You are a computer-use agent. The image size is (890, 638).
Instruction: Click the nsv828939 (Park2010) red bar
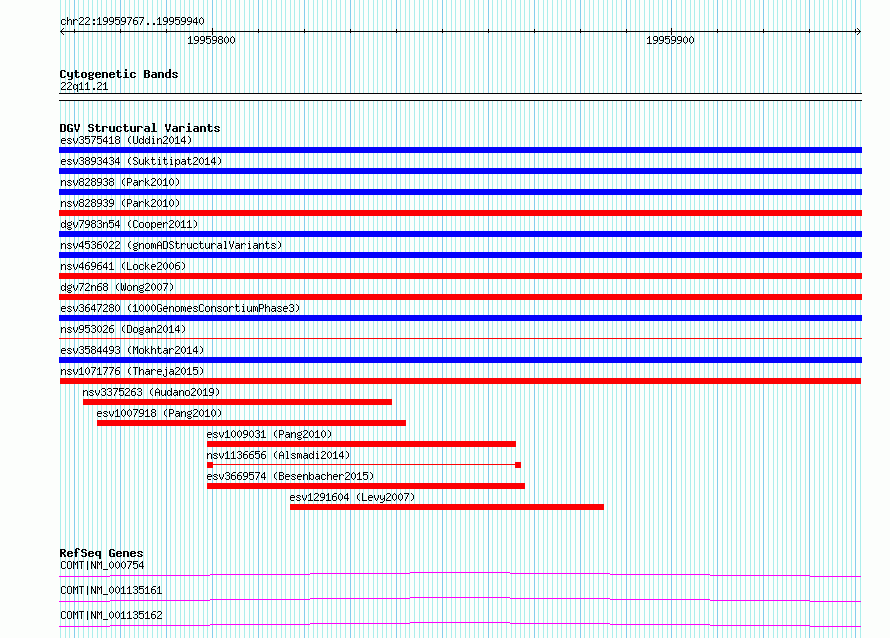460,213
